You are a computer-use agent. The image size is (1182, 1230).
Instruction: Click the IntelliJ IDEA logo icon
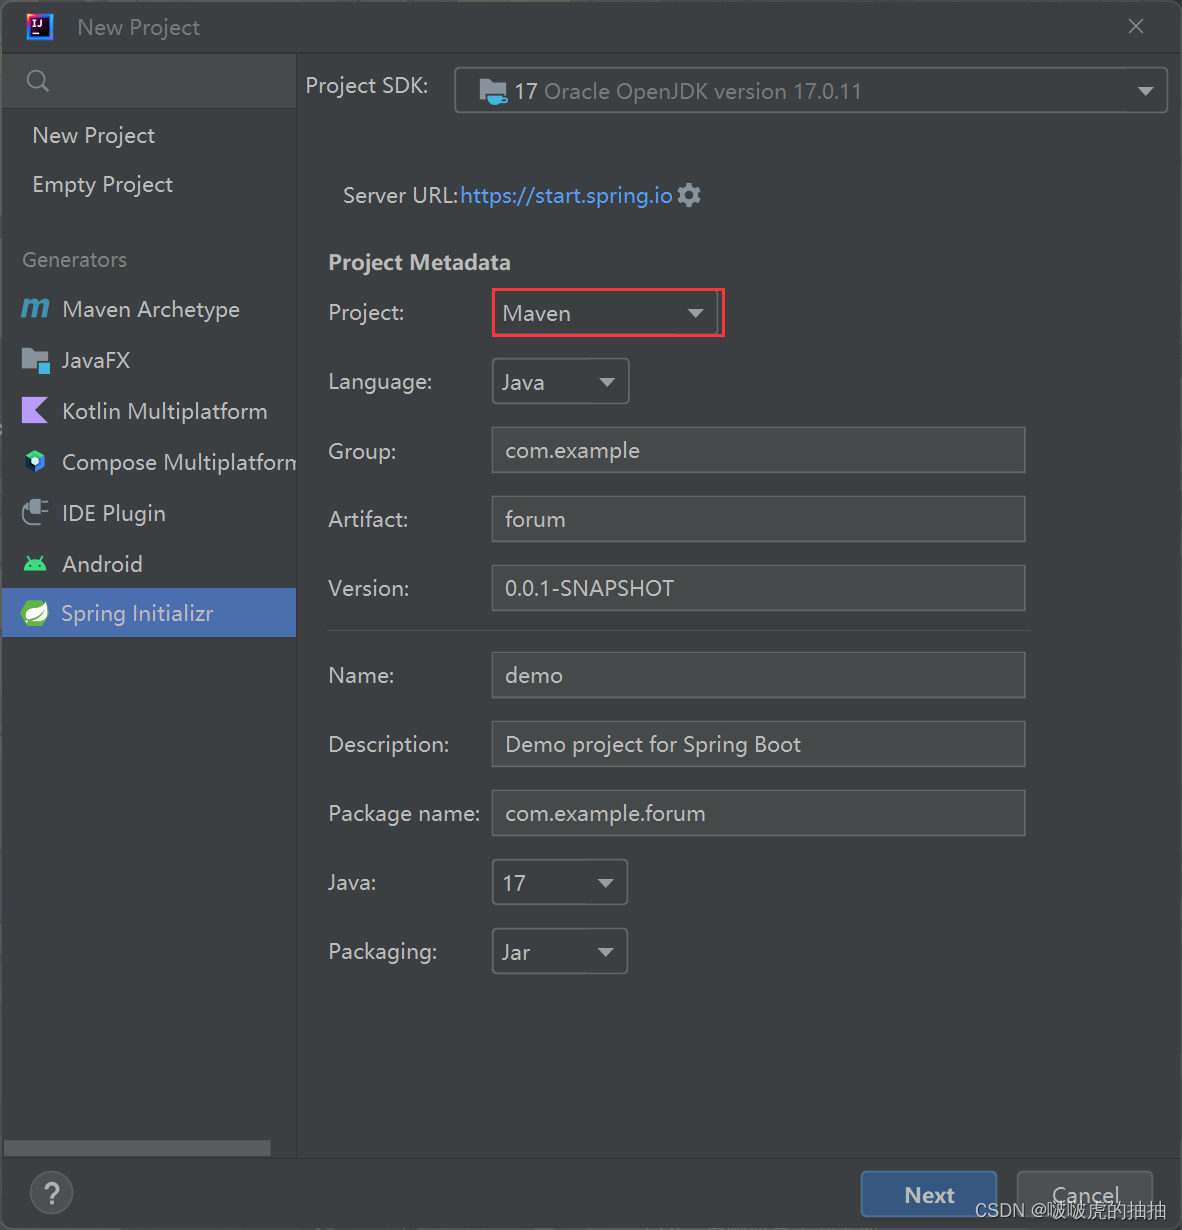click(39, 27)
